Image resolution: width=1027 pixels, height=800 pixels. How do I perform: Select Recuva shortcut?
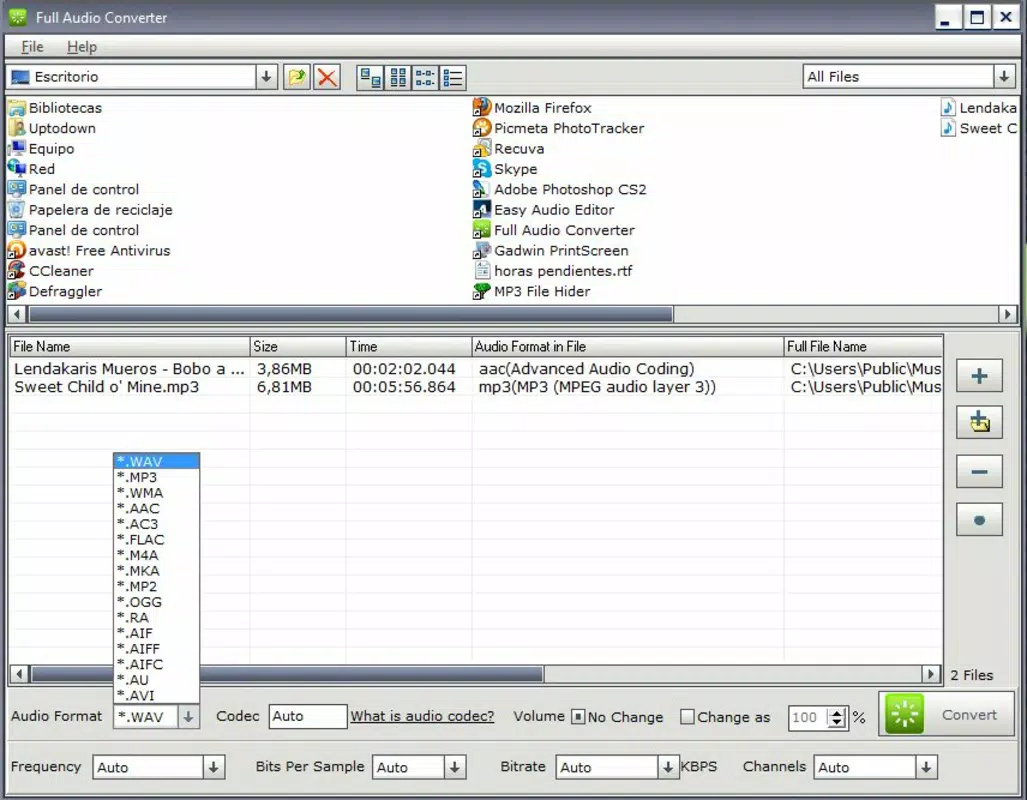[508, 149]
